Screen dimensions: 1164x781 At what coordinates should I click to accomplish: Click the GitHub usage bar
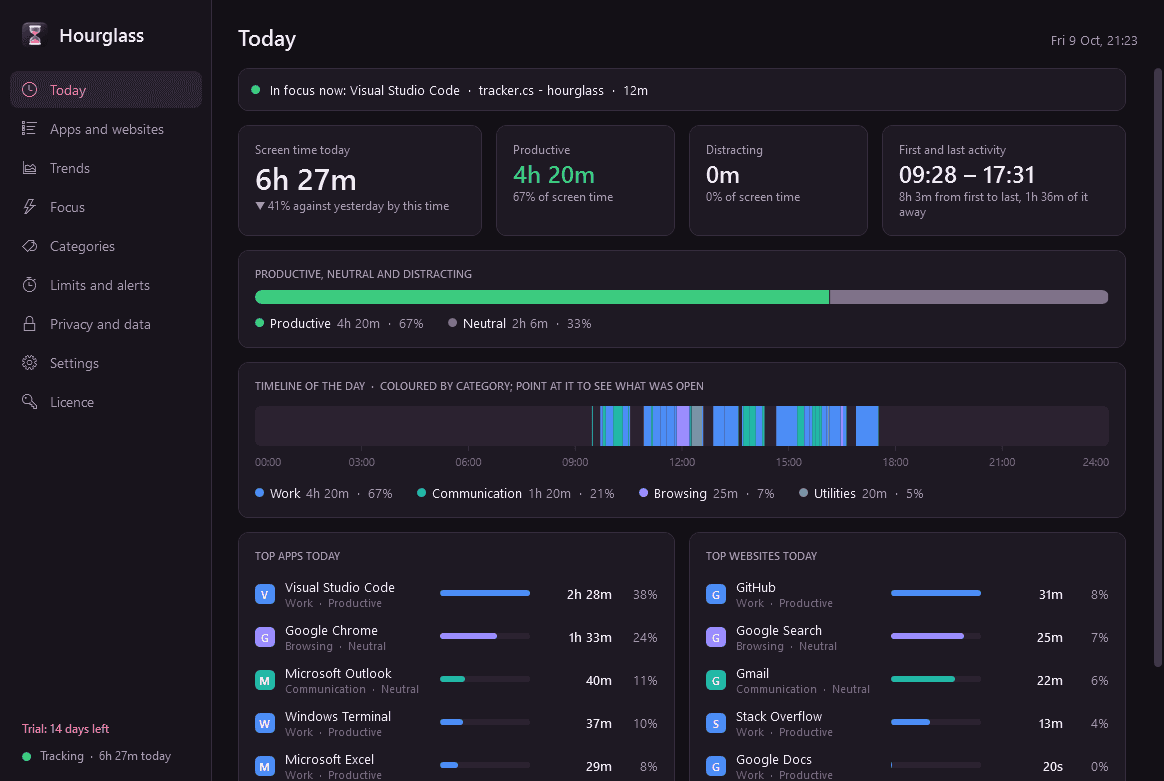coord(935,593)
